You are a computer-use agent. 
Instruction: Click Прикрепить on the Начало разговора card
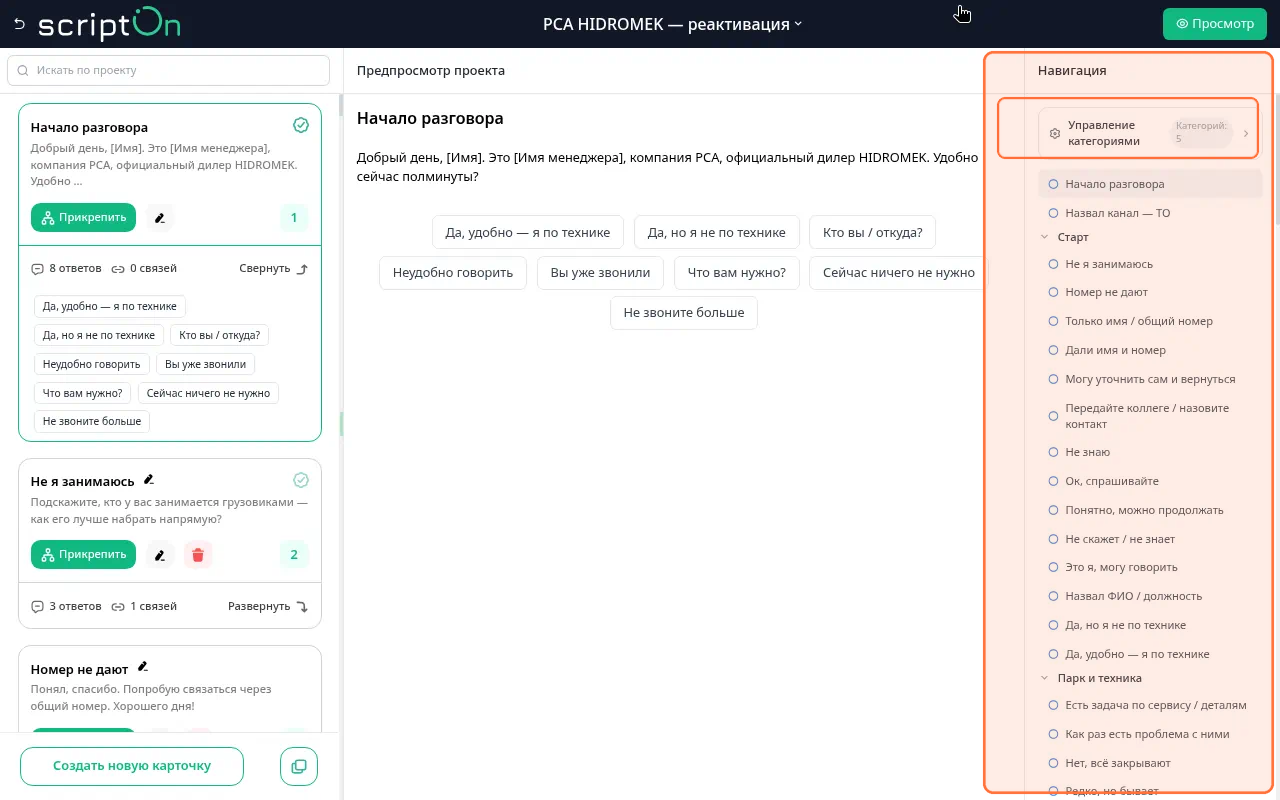click(83, 218)
